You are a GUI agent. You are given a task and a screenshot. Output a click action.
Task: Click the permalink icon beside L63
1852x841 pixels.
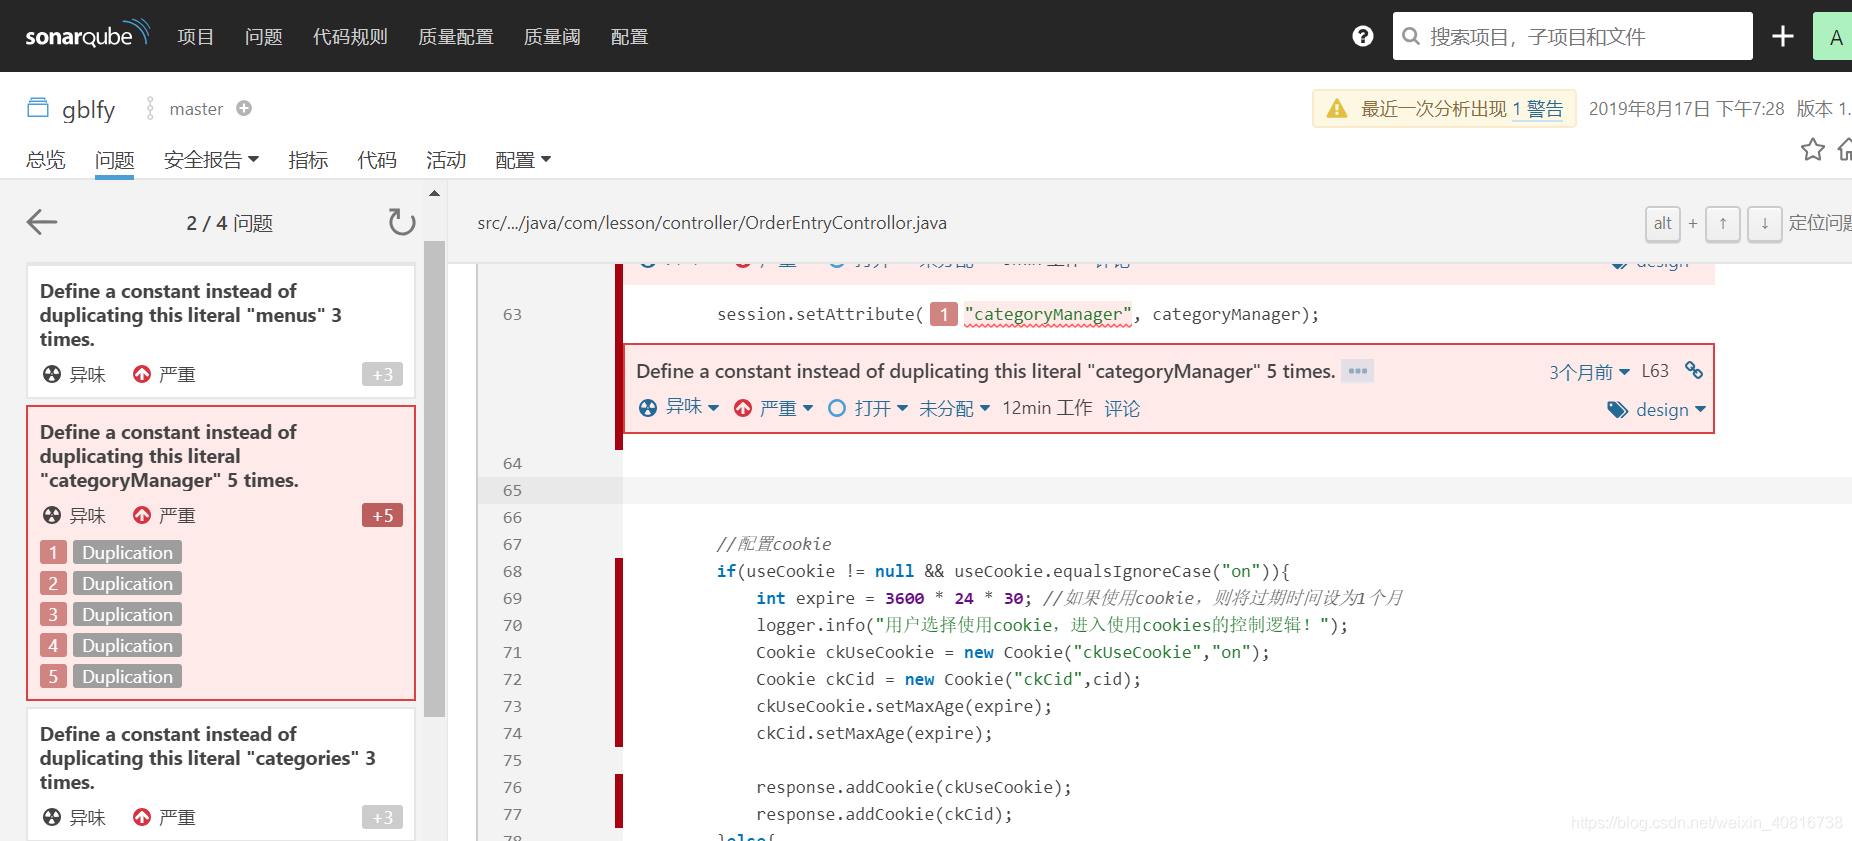(1693, 370)
